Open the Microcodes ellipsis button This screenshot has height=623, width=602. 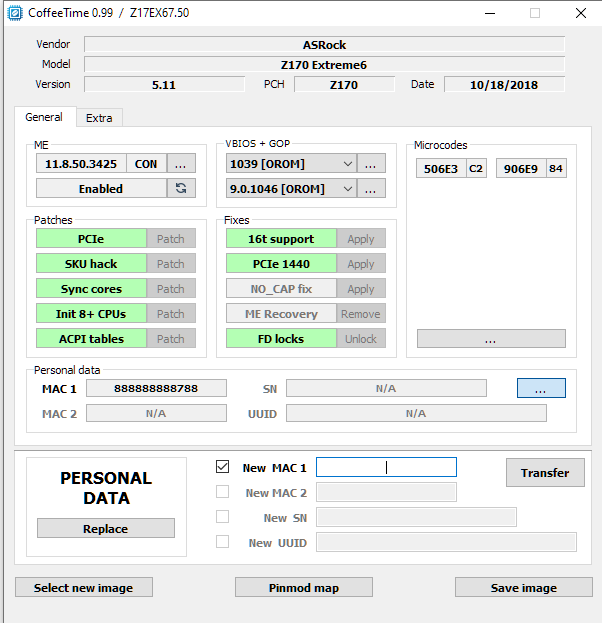tap(491, 339)
